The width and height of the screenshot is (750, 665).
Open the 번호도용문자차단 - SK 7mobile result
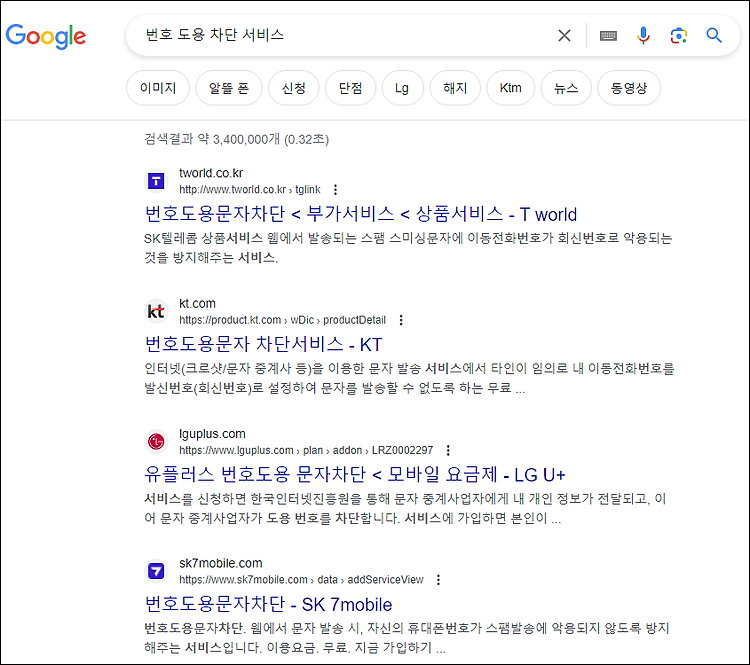268,605
